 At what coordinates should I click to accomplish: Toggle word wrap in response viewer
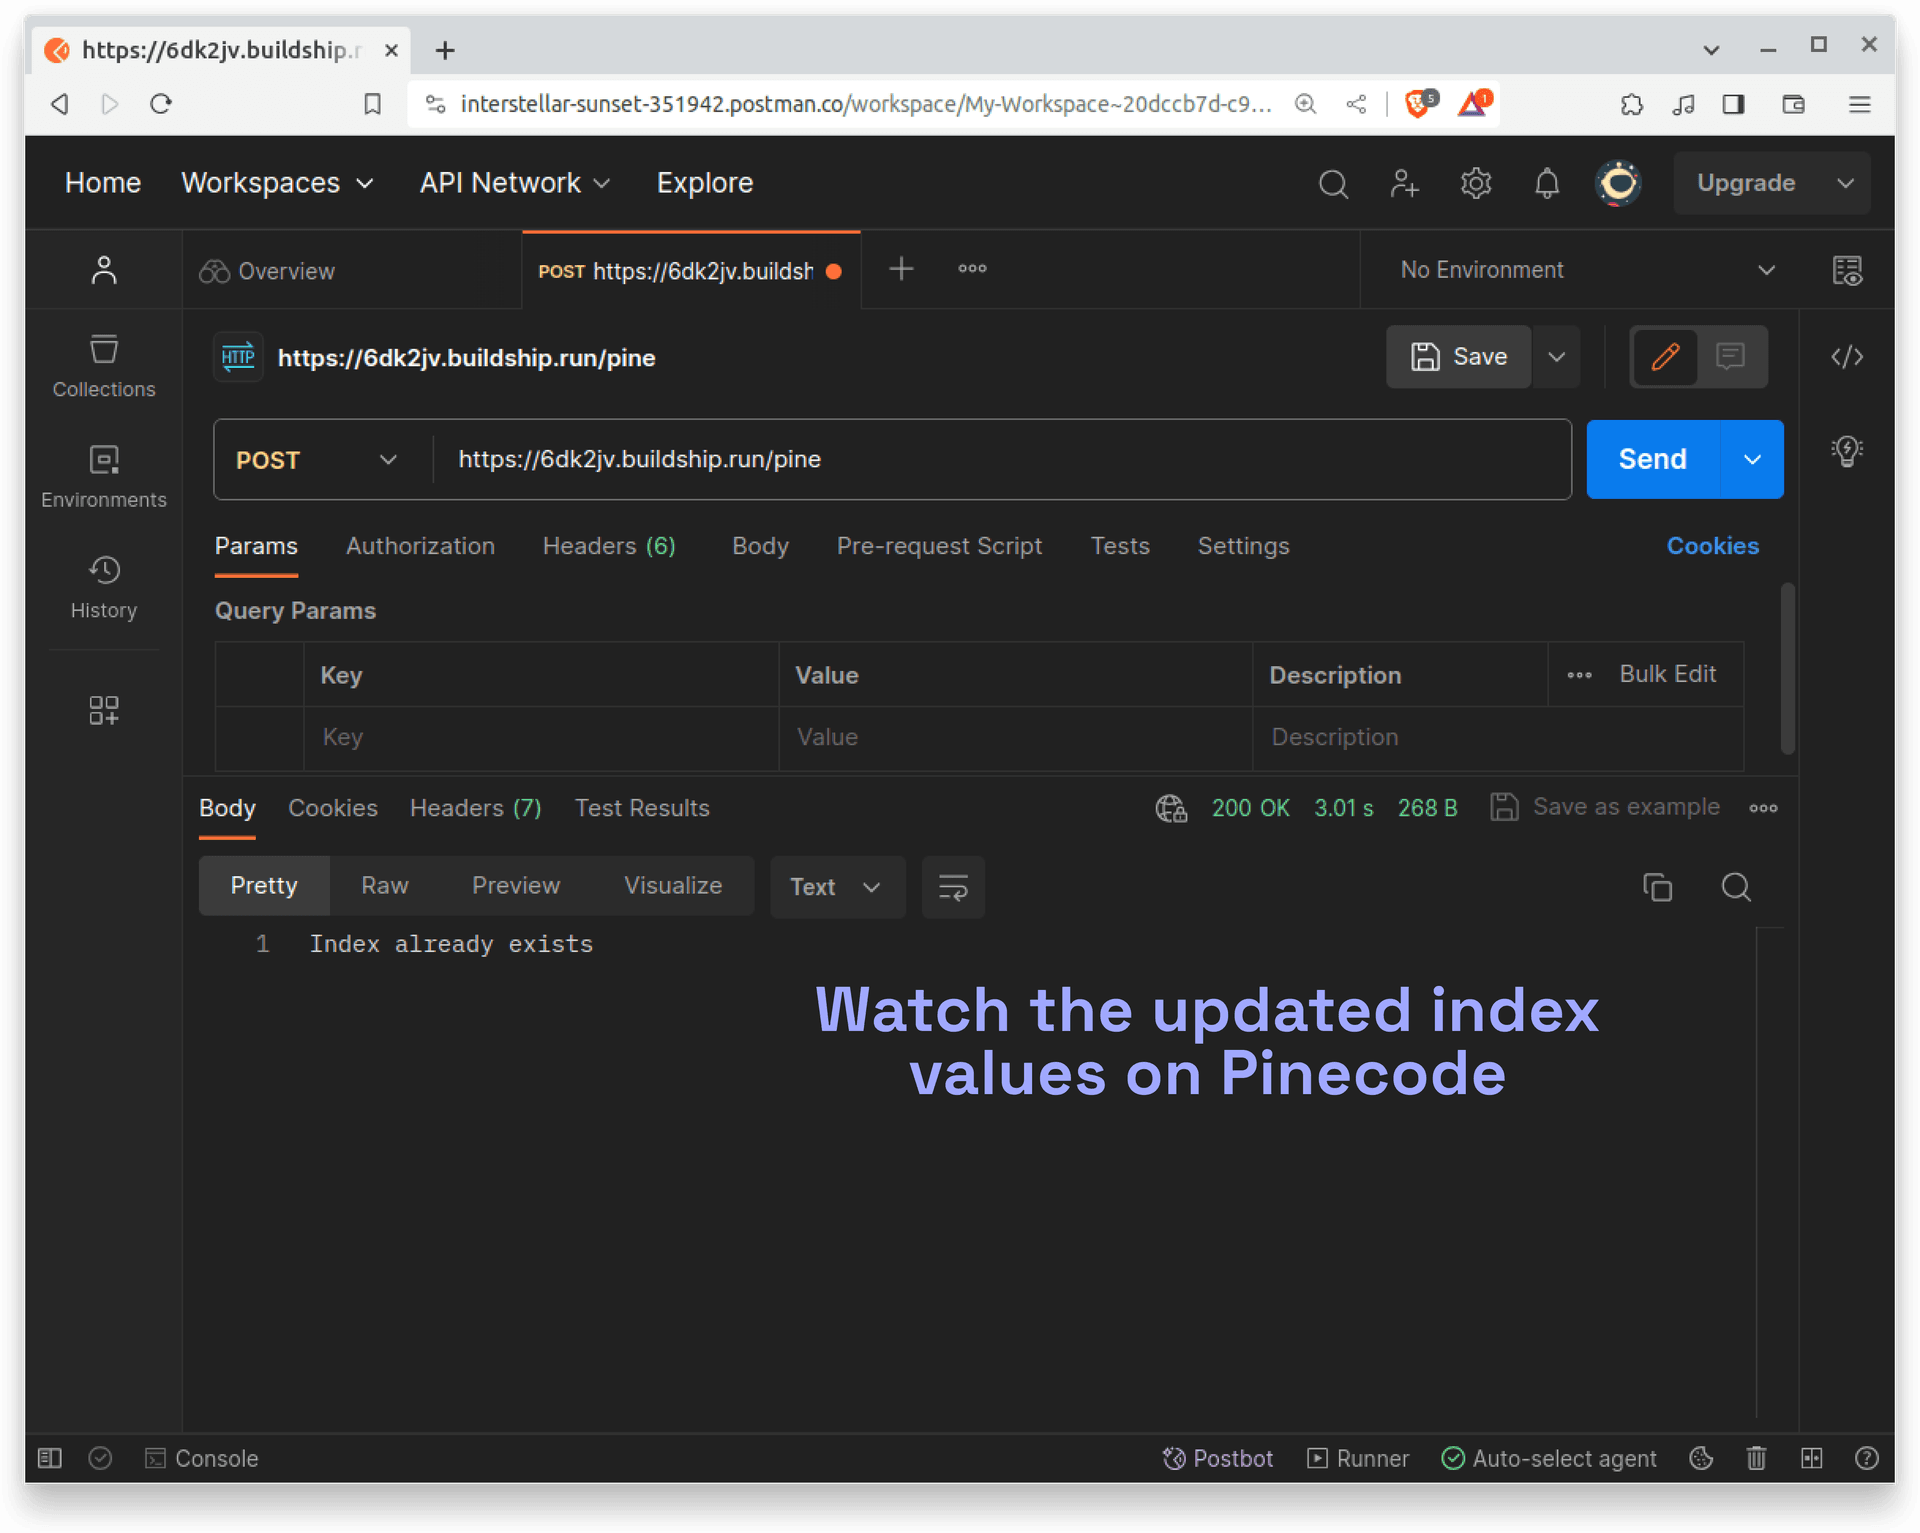[952, 887]
